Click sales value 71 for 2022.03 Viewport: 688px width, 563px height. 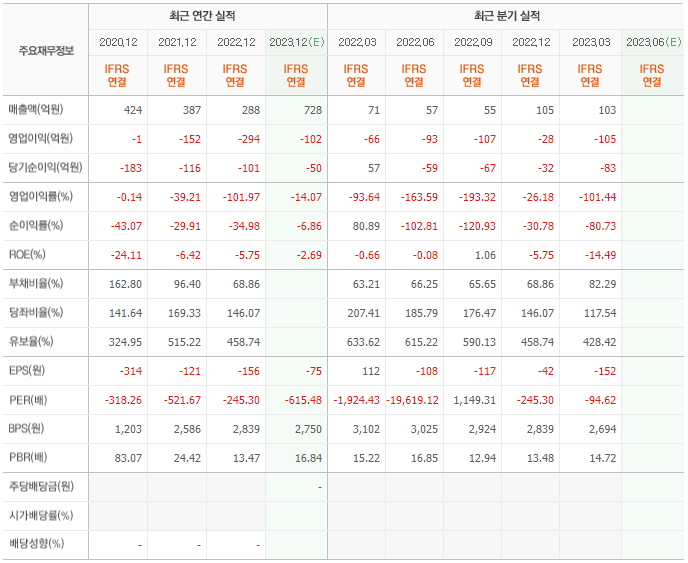point(374,110)
